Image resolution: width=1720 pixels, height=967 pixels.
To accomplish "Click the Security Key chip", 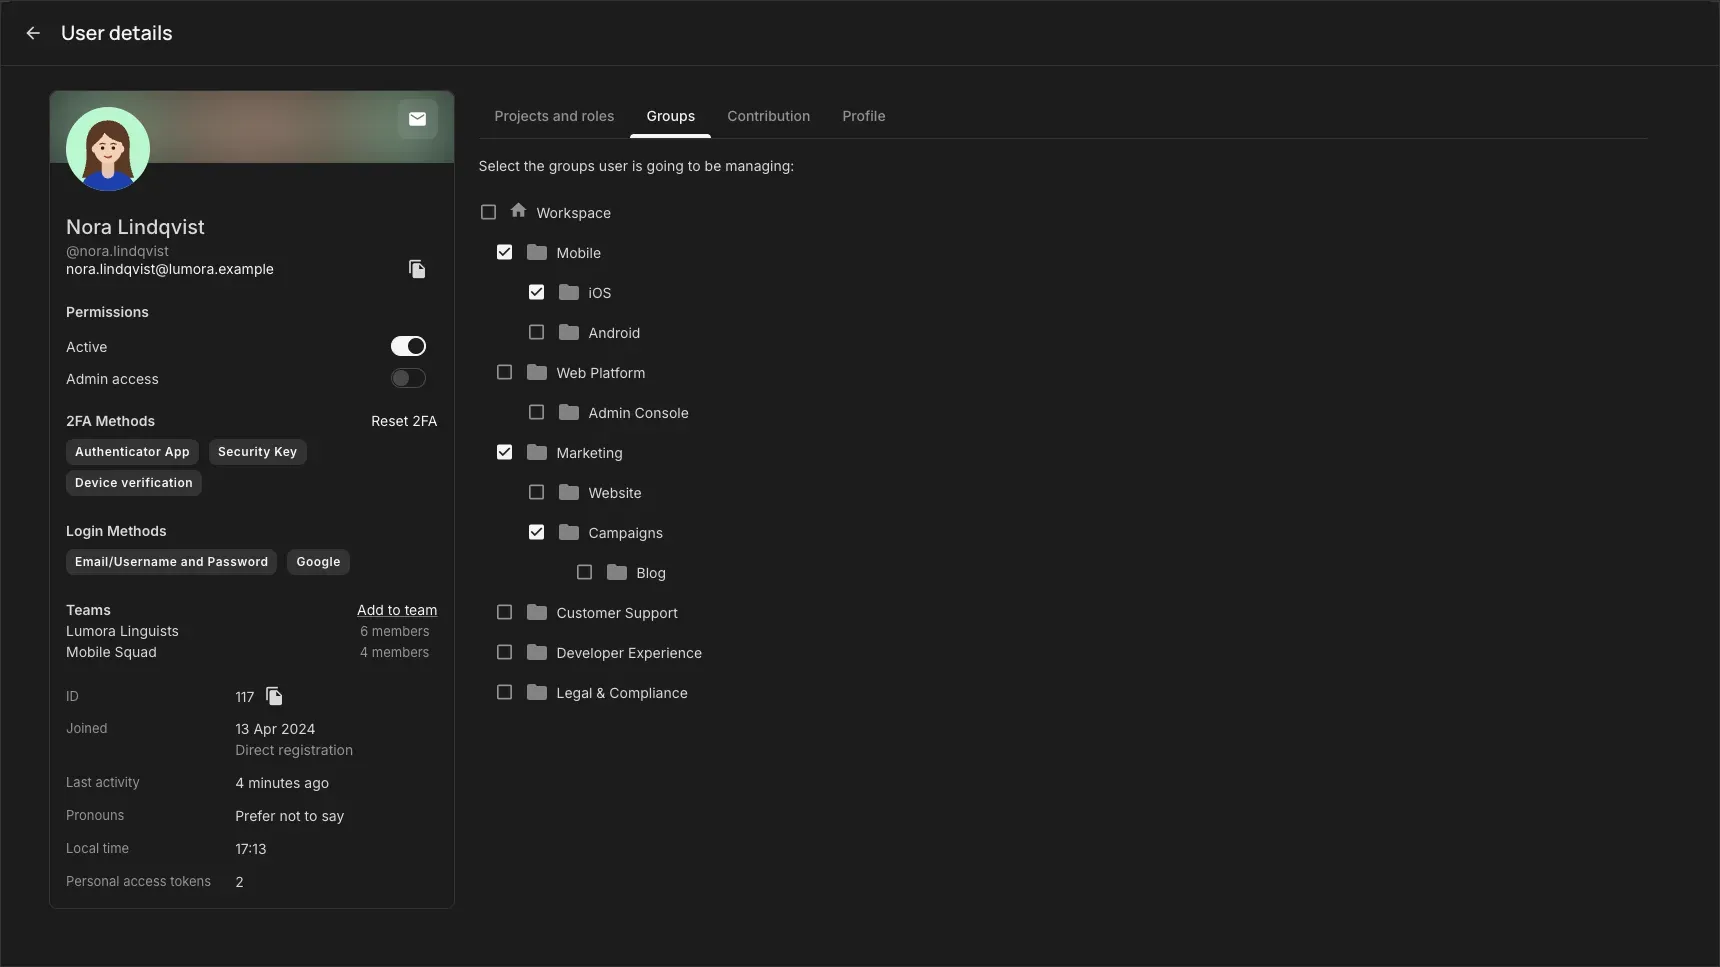I will click(257, 452).
